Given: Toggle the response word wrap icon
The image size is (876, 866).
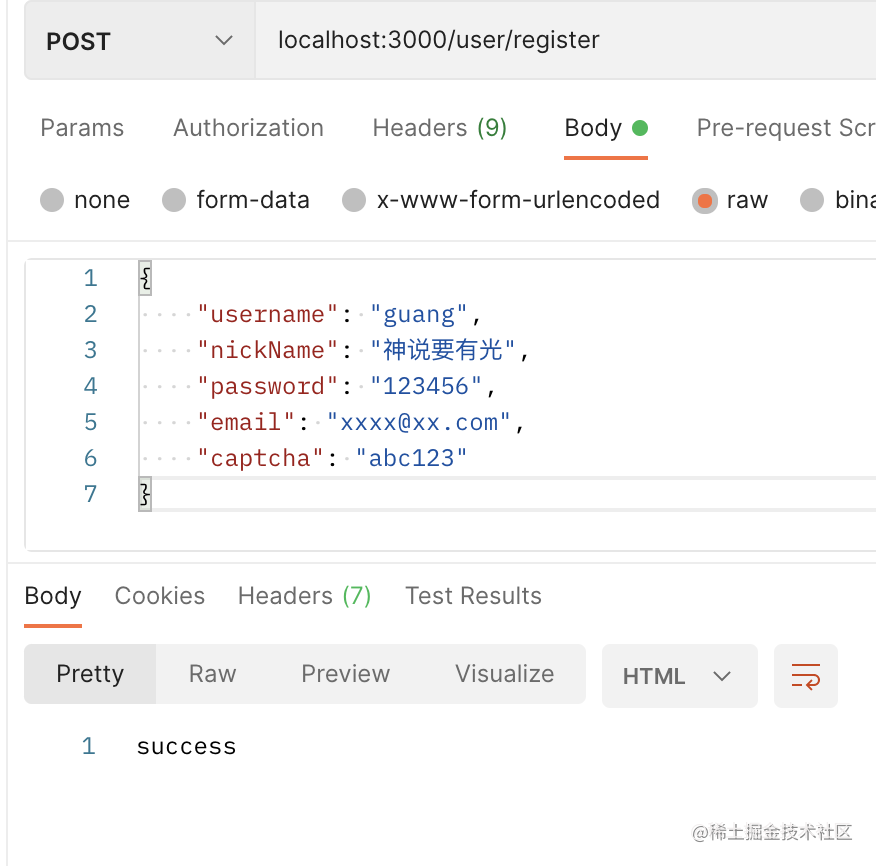Looking at the screenshot, I should tap(805, 676).
